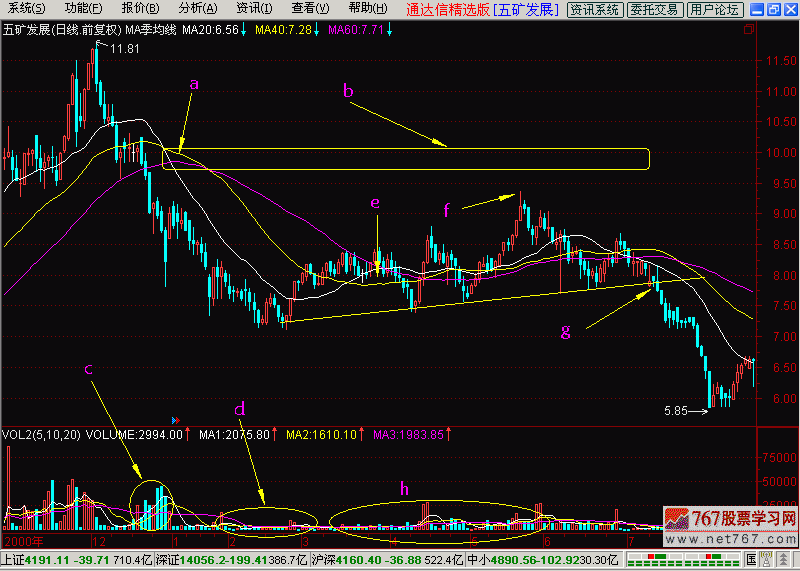Image resolution: width=800 pixels, height=571 pixels.
Task: Click the 中小 index entry in the status bar
Action: coord(543,559)
